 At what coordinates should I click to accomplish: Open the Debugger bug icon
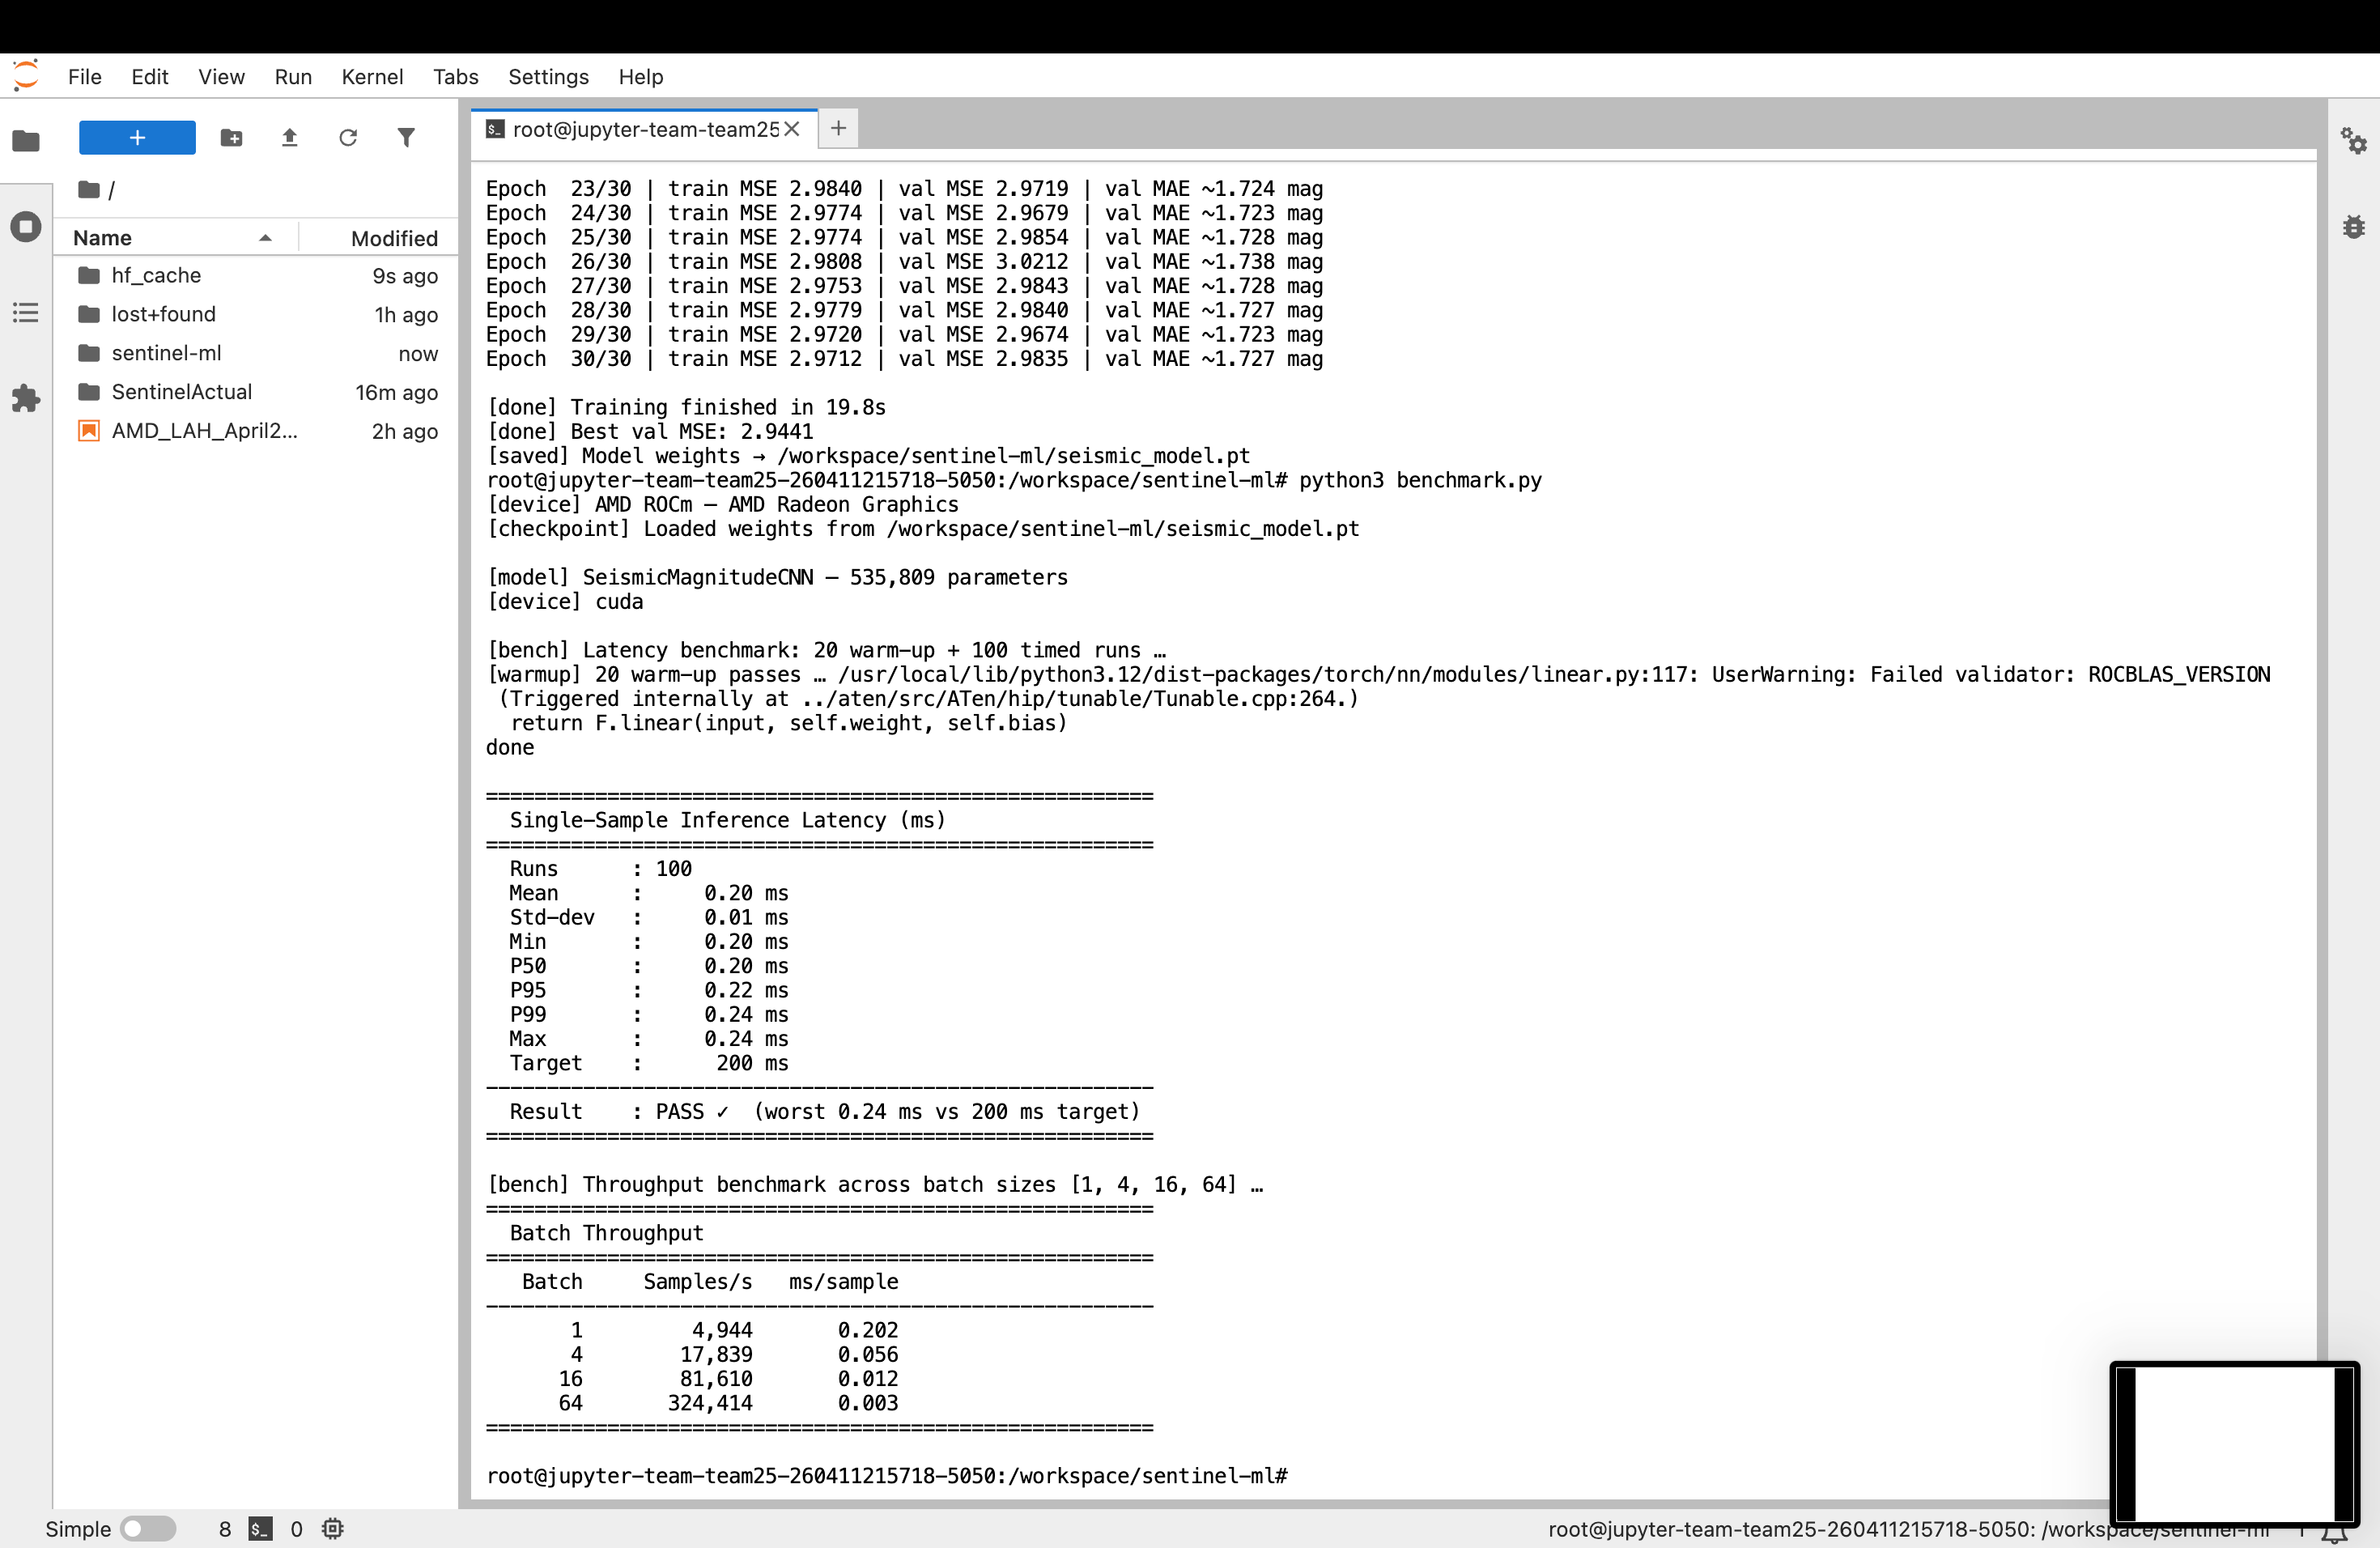click(x=2353, y=227)
